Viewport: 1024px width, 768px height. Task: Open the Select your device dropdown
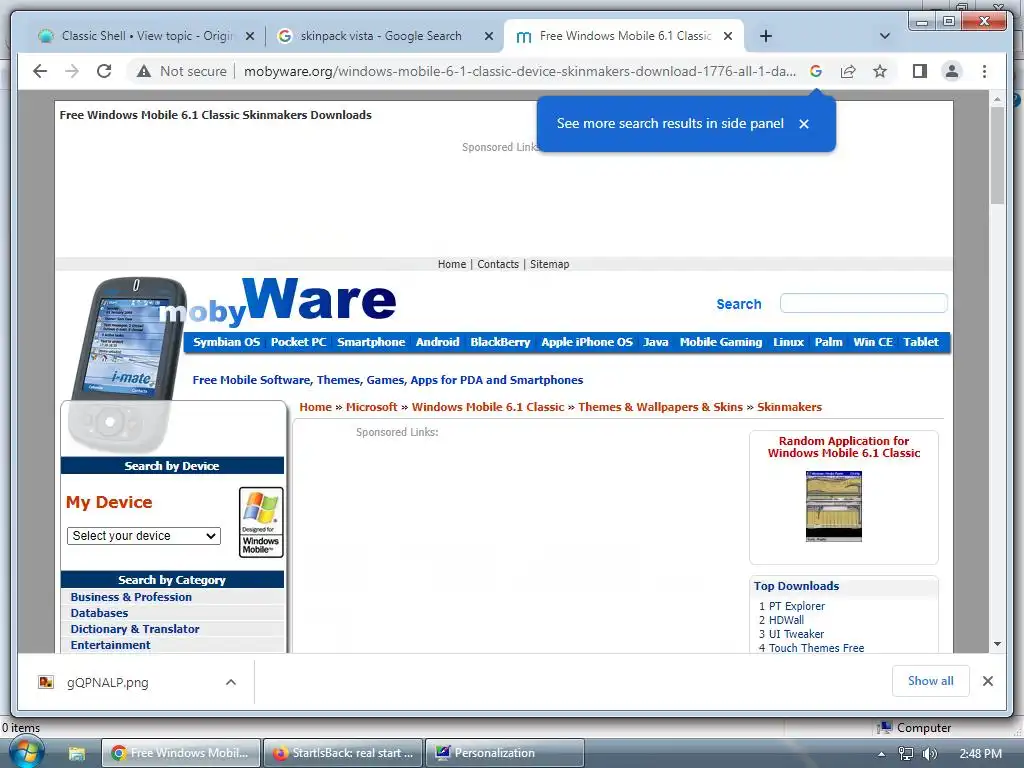click(x=144, y=536)
